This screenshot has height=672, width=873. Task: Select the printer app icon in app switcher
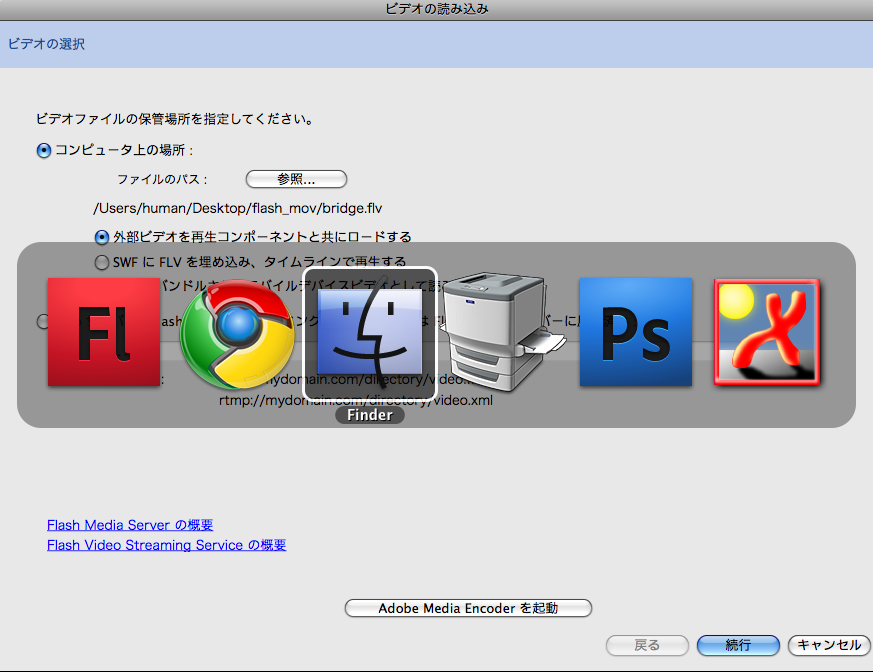coord(502,331)
